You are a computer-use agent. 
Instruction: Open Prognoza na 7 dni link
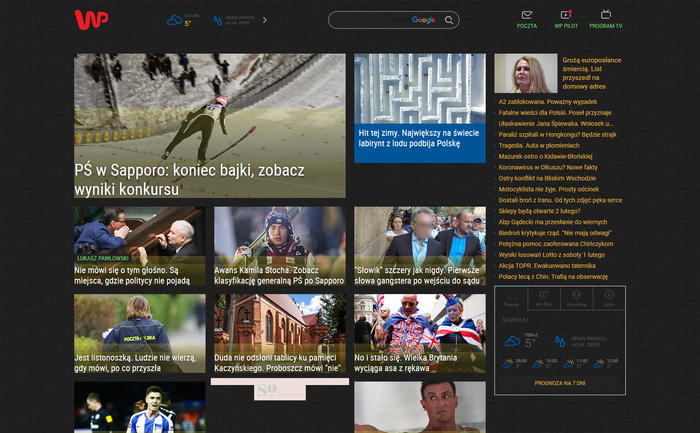(560, 383)
